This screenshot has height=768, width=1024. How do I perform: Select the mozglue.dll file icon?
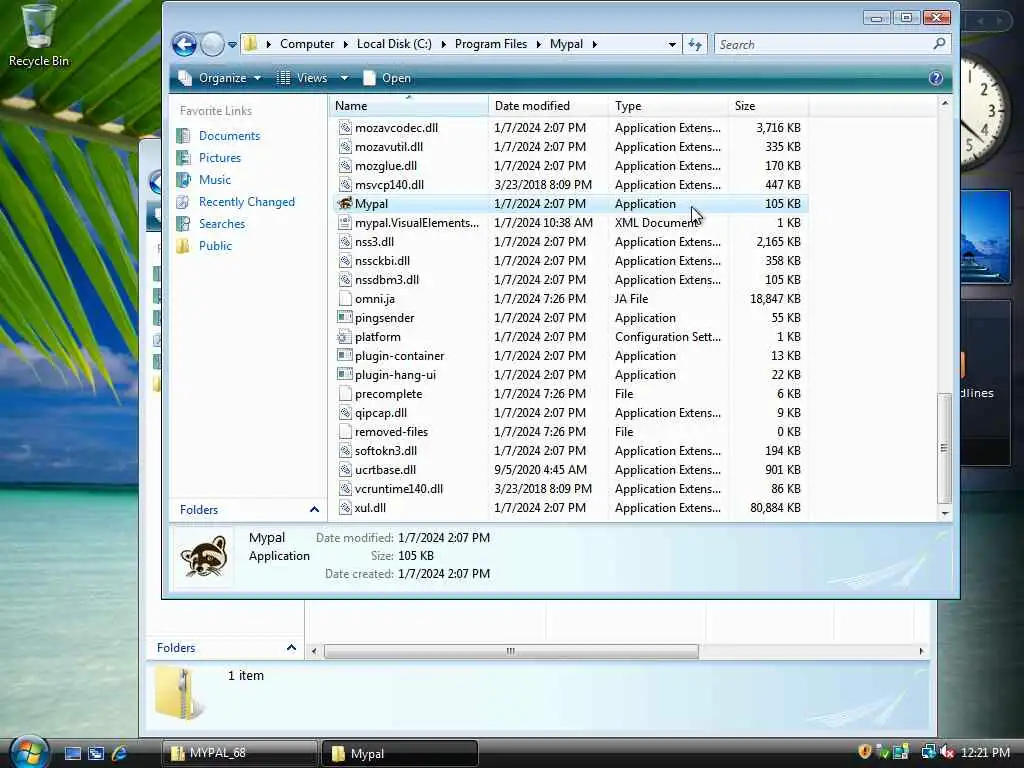345,166
